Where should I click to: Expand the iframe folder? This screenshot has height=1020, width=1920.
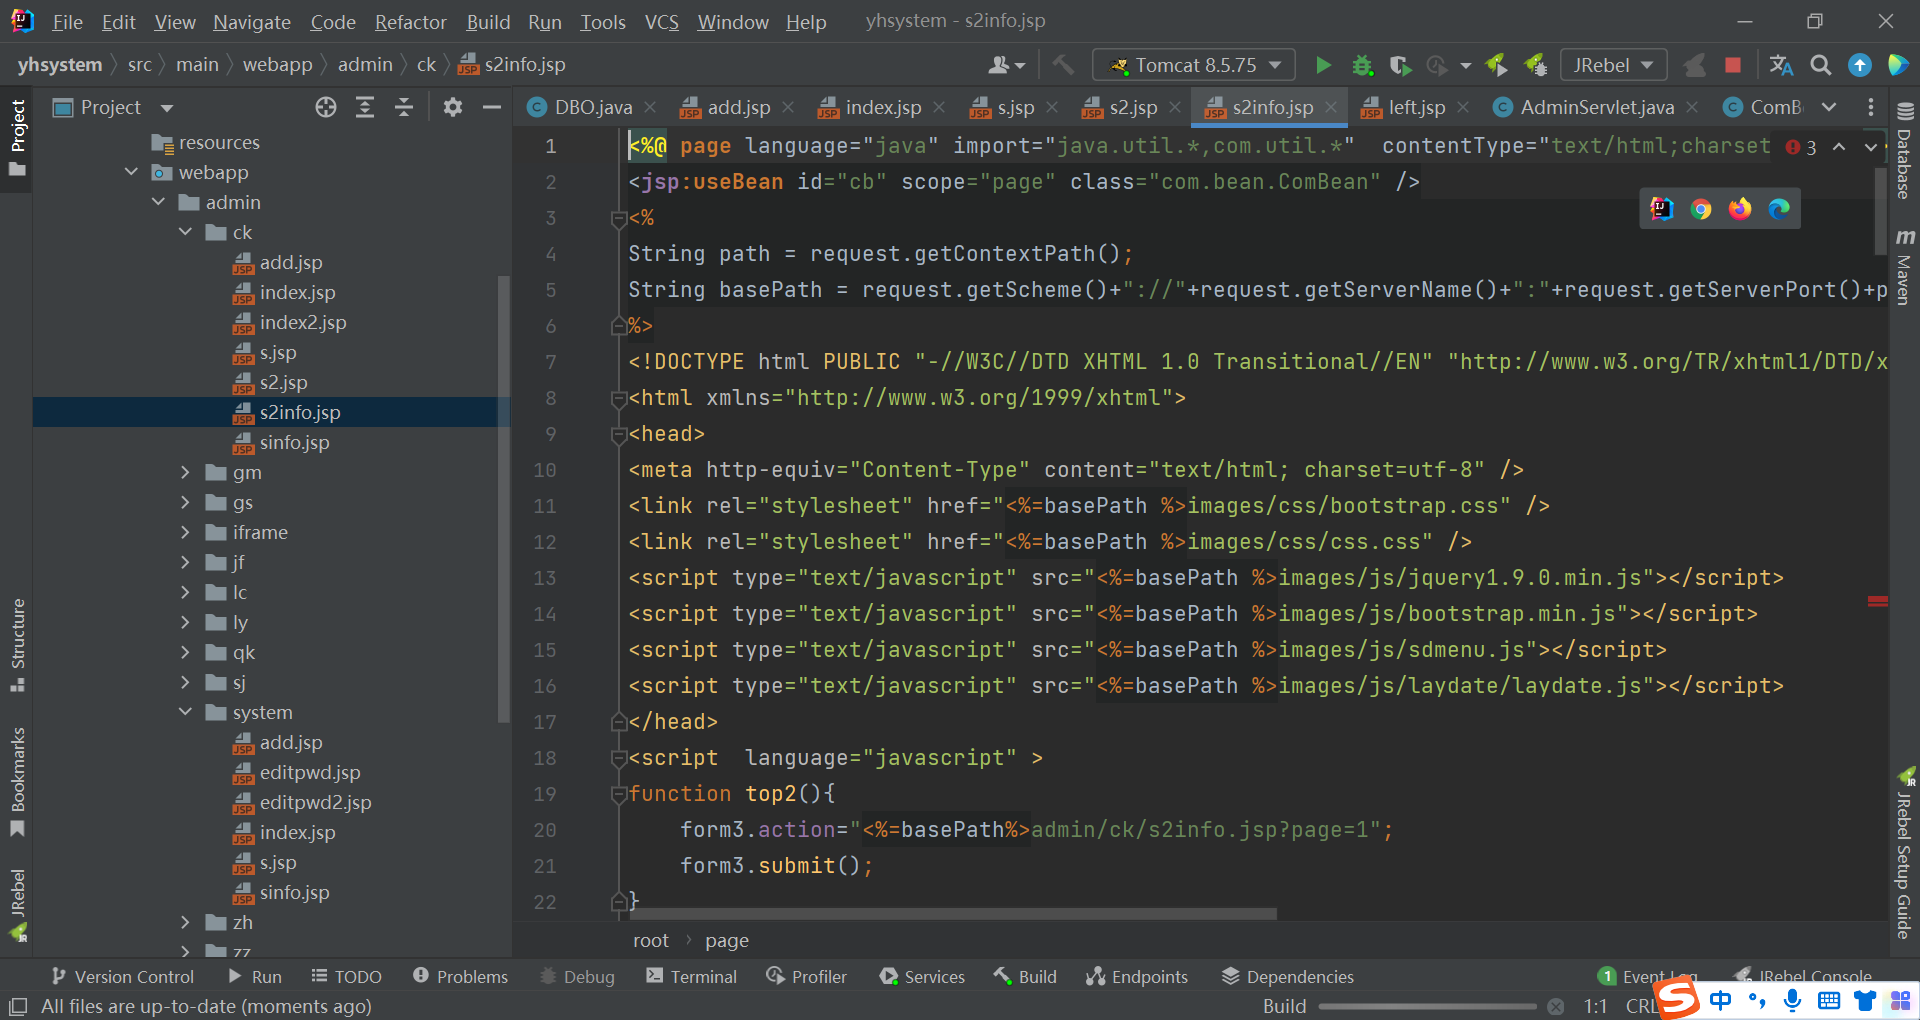click(x=185, y=532)
